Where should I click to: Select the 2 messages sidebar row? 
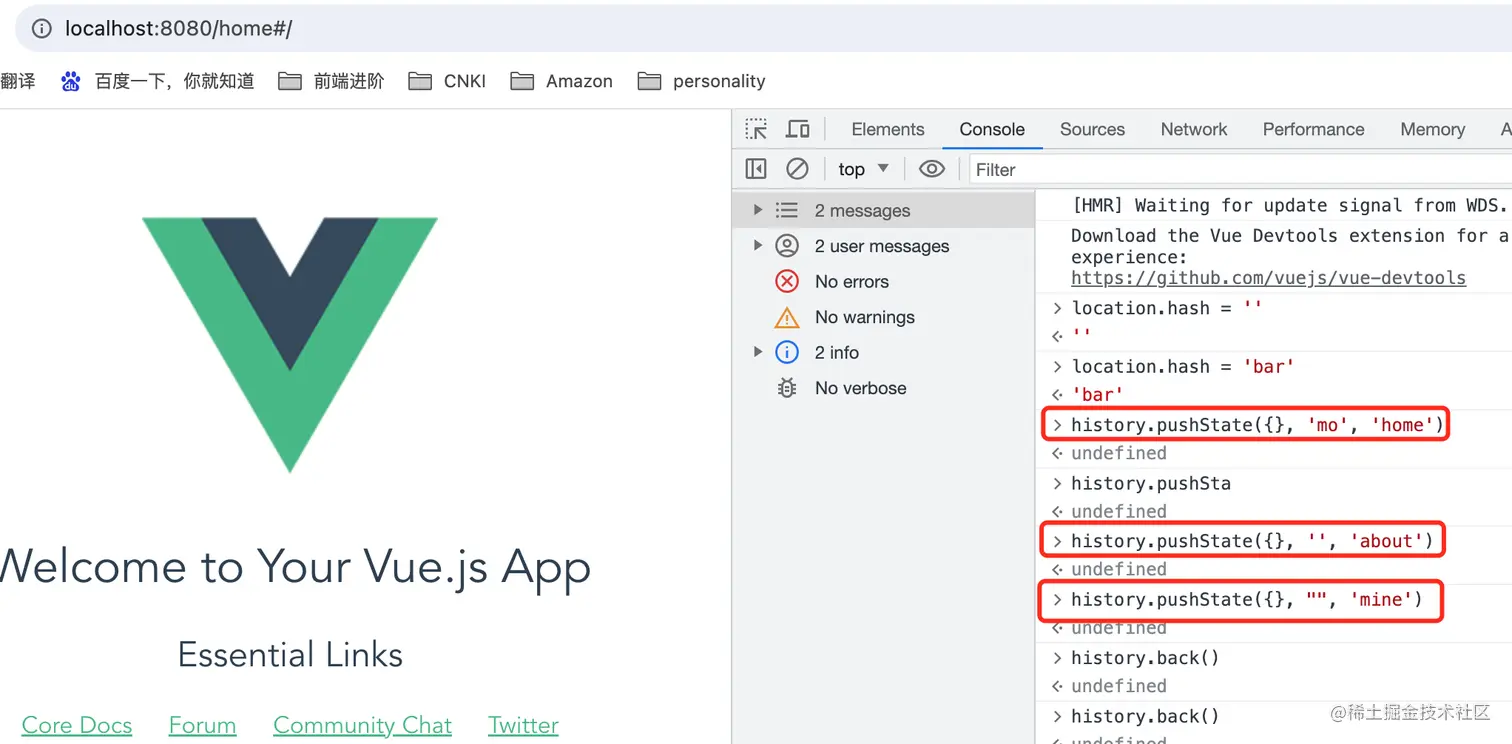coord(883,211)
